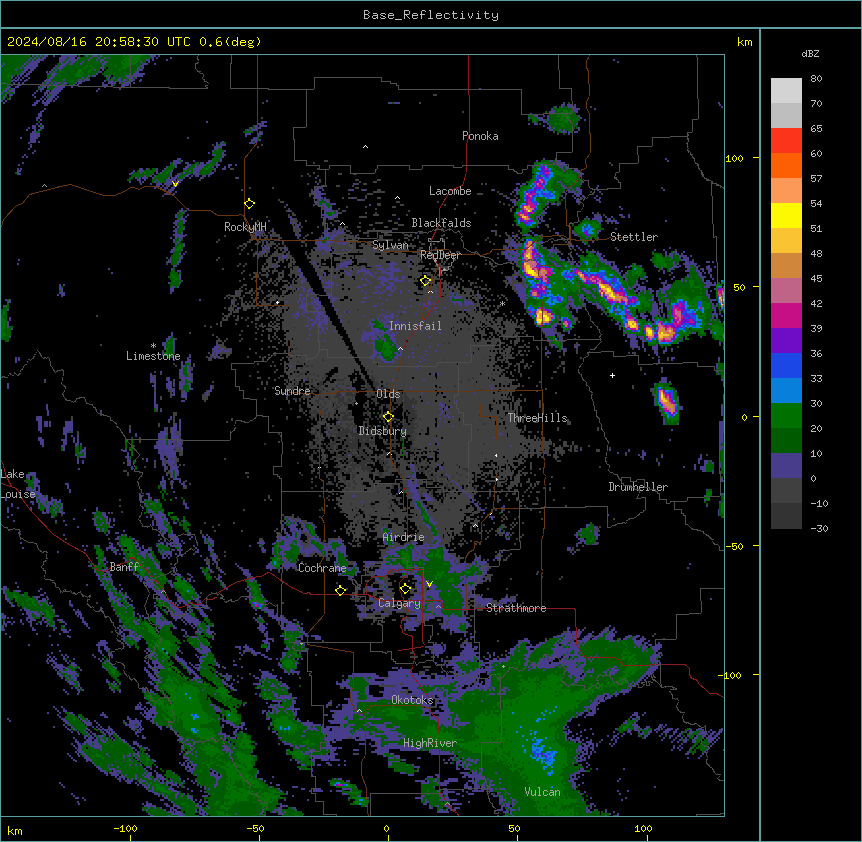The image size is (862, 842).
Task: Click the RedDeer city label
Action: click(440, 255)
